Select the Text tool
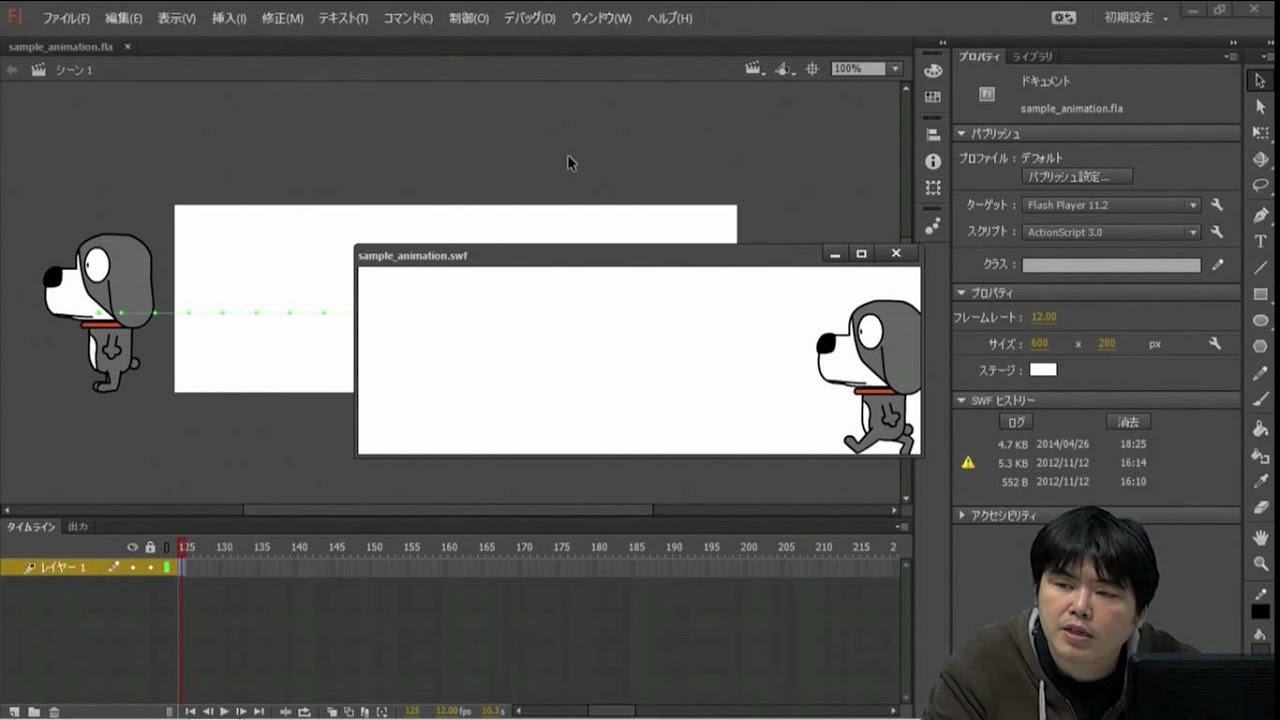1280x720 pixels. pyautogui.click(x=1261, y=241)
